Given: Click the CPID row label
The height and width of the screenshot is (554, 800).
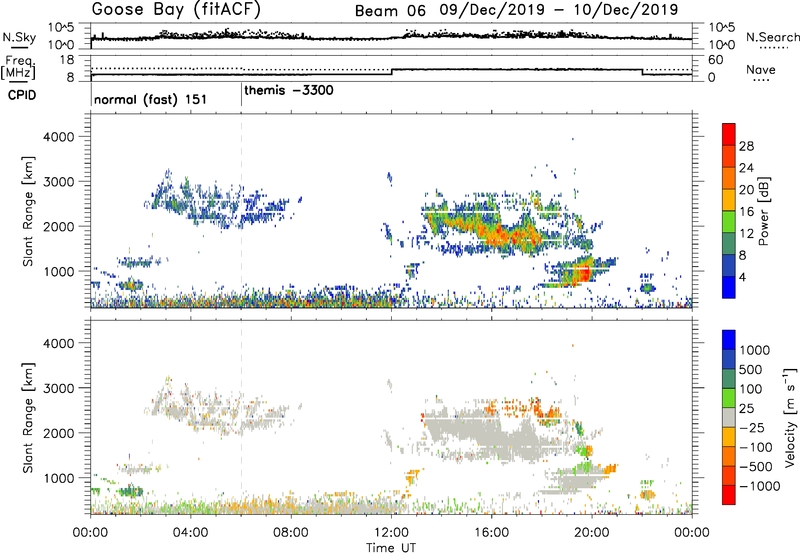Looking at the screenshot, I should click(x=22, y=95).
